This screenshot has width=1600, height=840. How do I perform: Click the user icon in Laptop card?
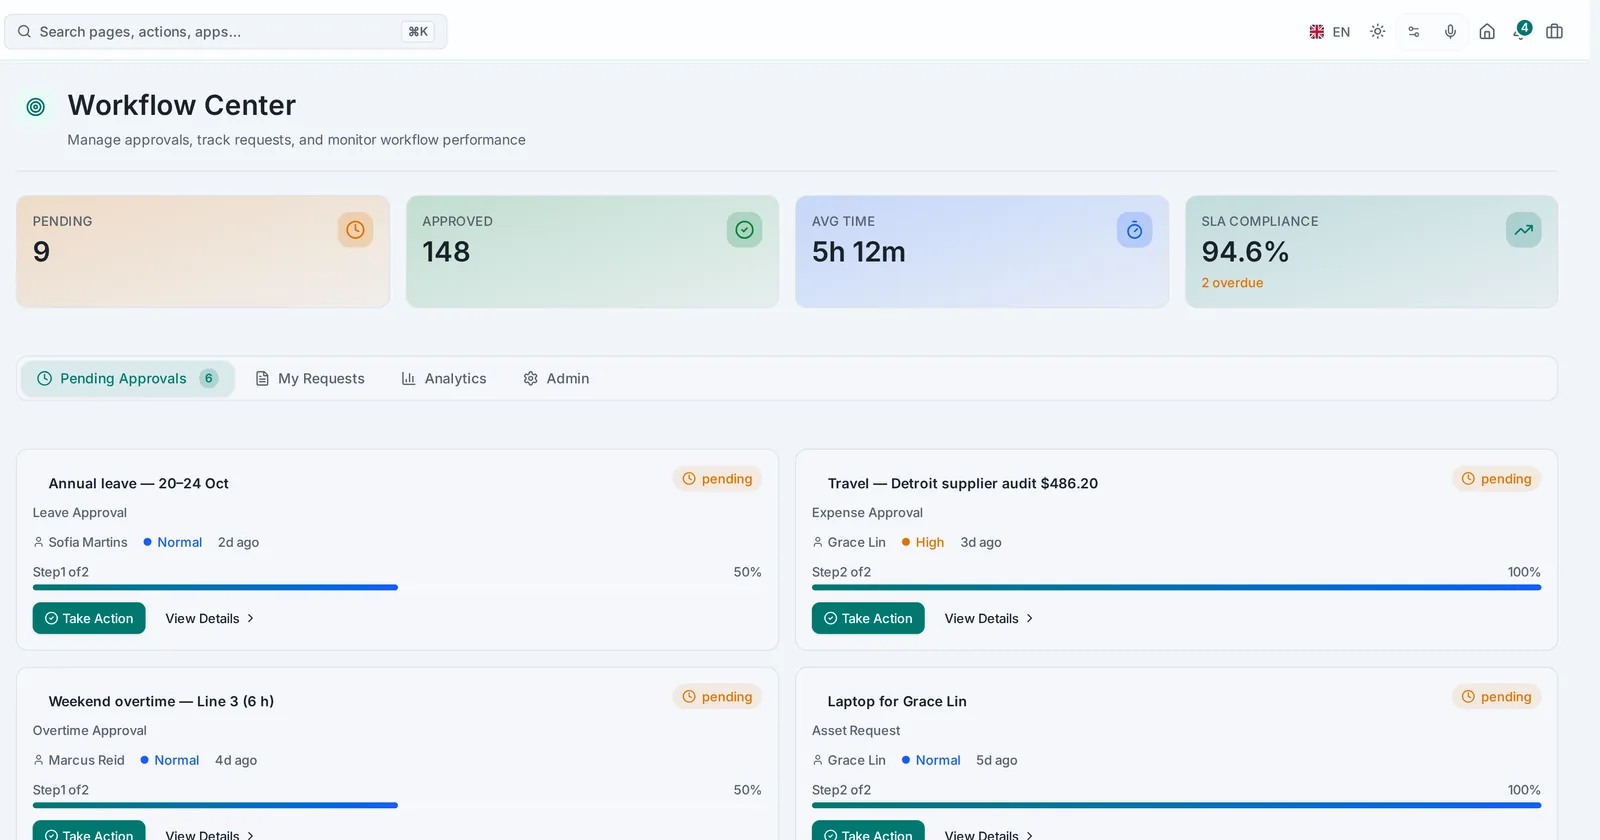tap(818, 760)
